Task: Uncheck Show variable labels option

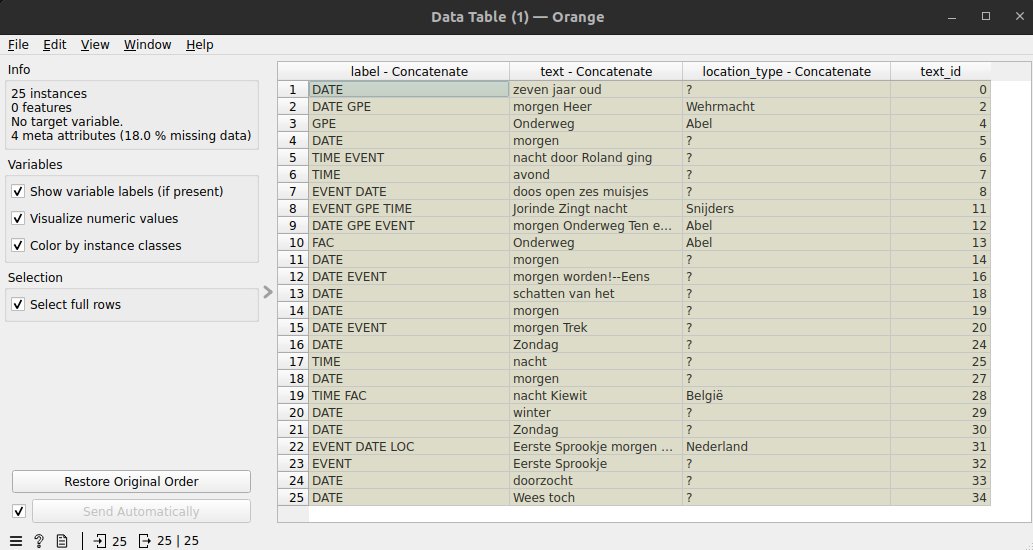Action: pyautogui.click(x=18, y=192)
